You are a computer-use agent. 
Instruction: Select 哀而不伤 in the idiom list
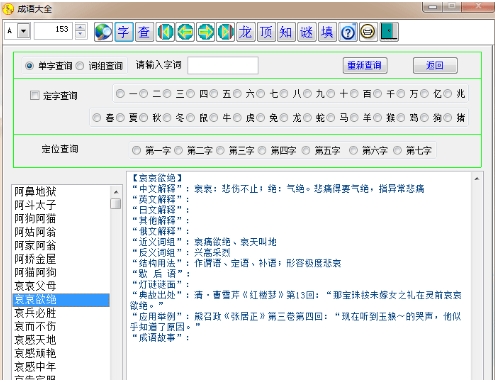(x=61, y=326)
